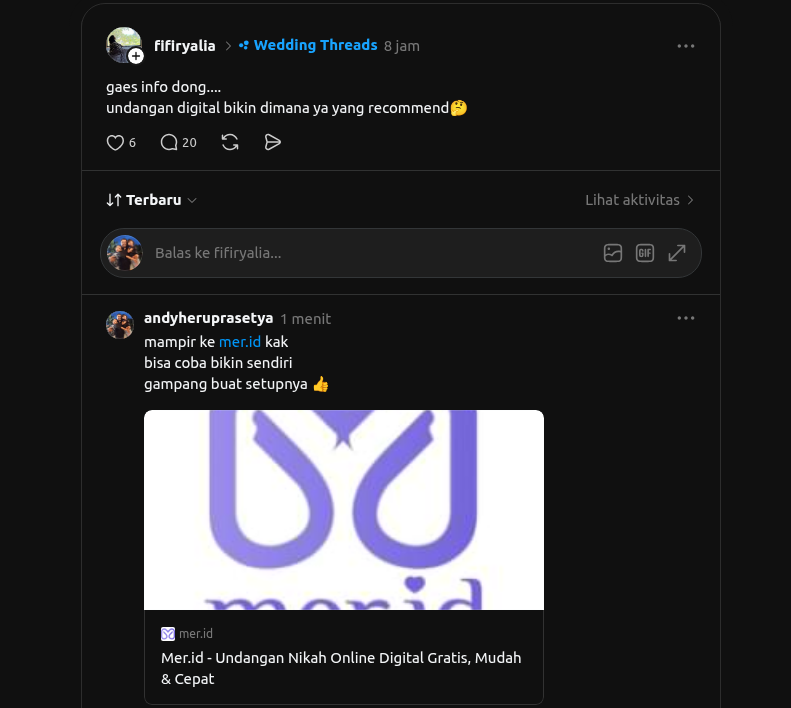Image resolution: width=791 pixels, height=708 pixels.
Task: Attach an image to the reply
Action: [x=612, y=253]
